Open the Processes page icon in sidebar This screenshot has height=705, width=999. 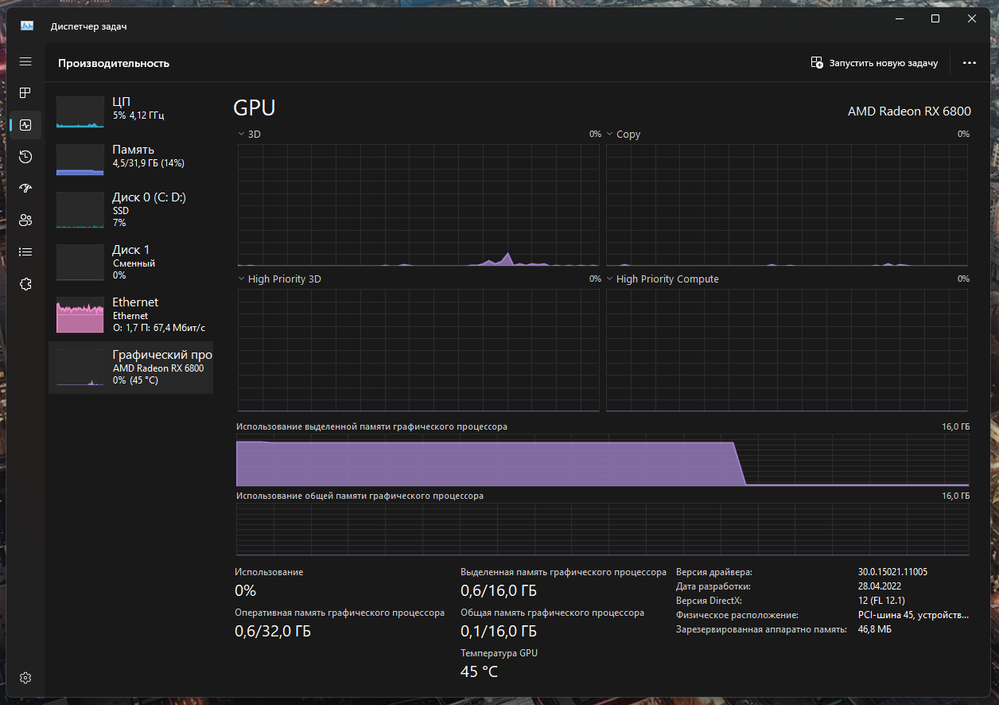[25, 93]
